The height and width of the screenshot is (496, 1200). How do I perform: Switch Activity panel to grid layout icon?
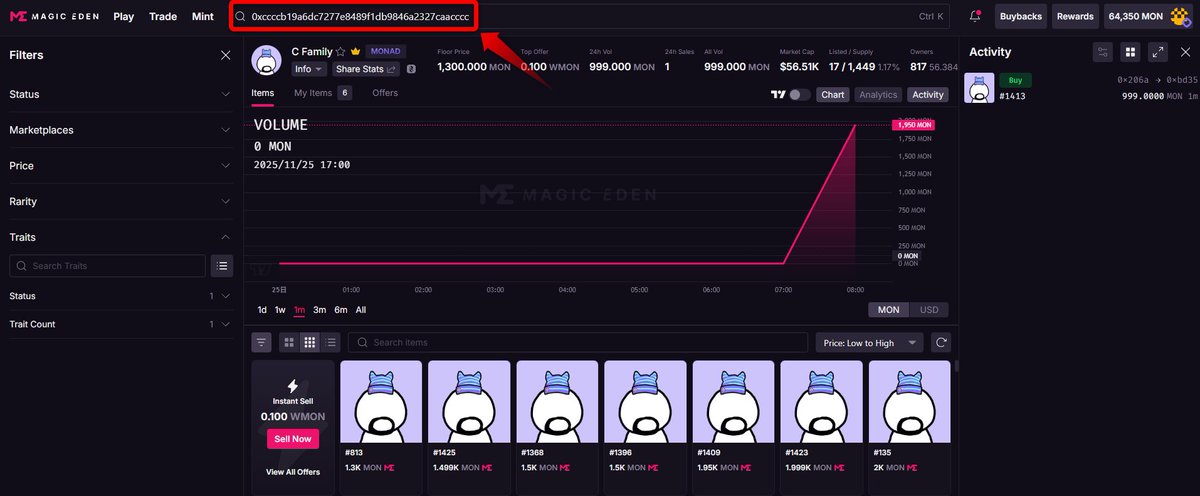[x=1130, y=52]
